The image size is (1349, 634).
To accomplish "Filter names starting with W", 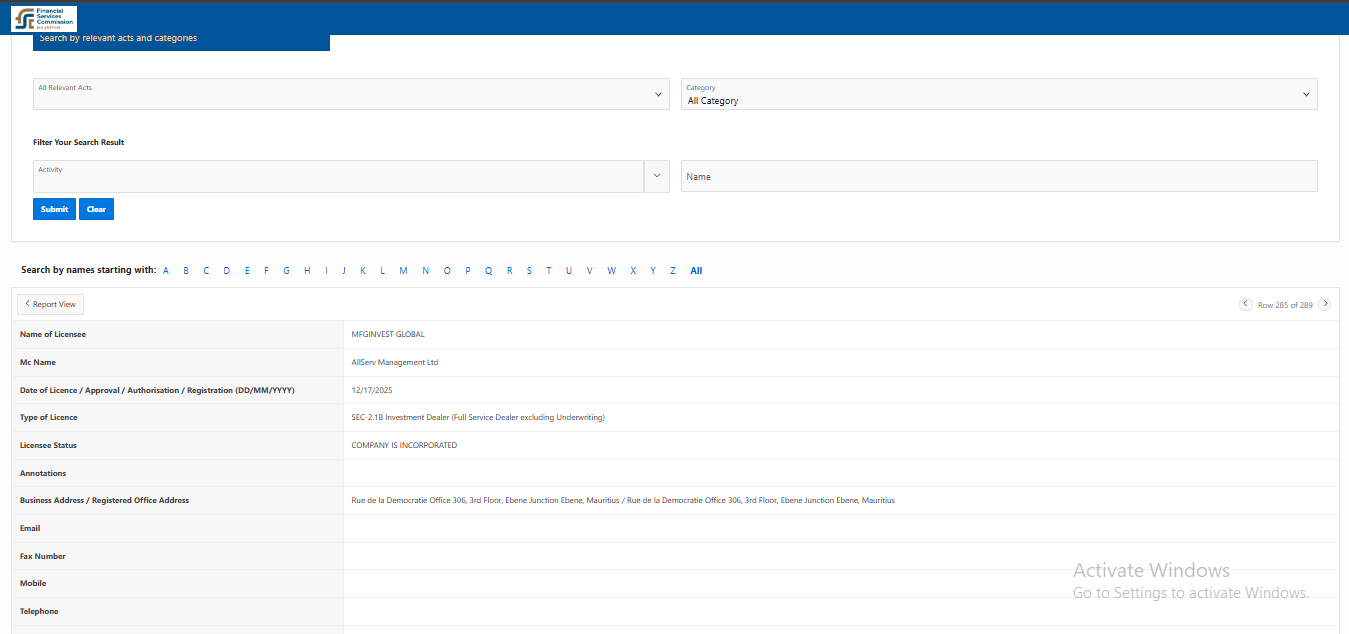I will click(x=611, y=271).
